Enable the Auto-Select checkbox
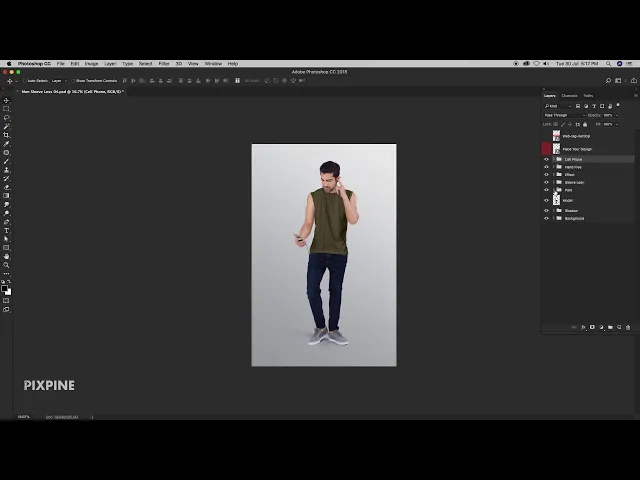This screenshot has height=480, width=640. (x=24, y=80)
